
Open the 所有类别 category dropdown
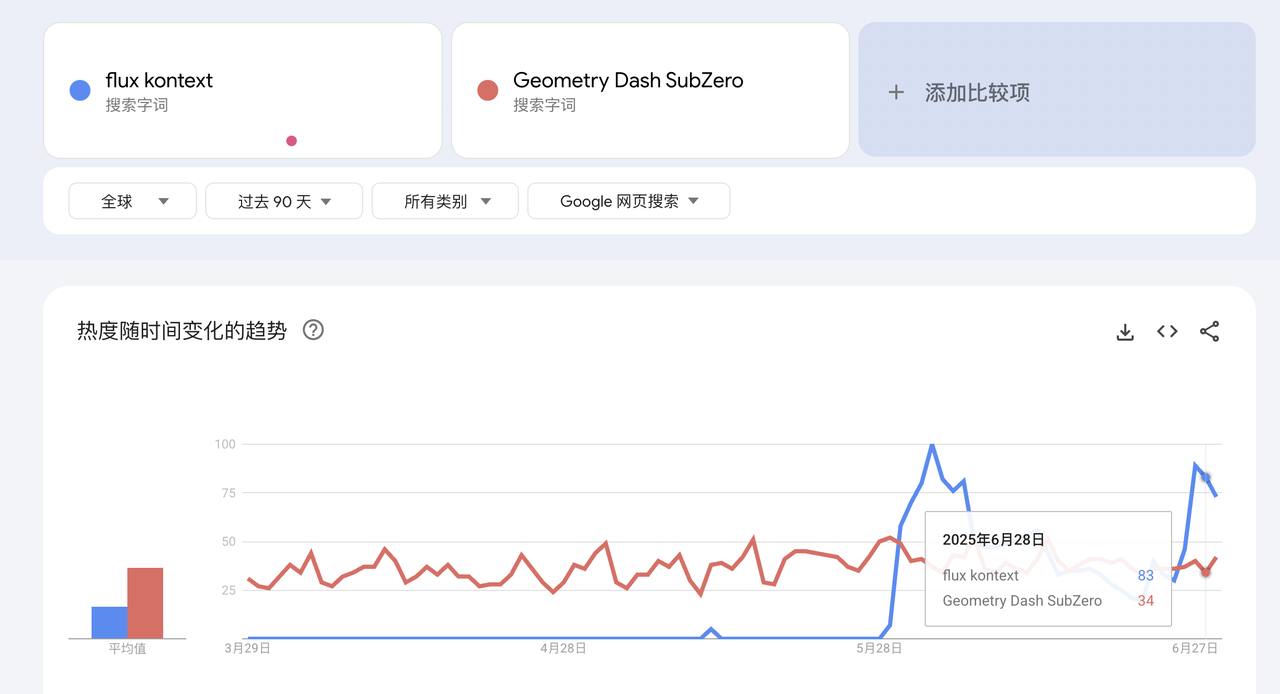pos(445,201)
